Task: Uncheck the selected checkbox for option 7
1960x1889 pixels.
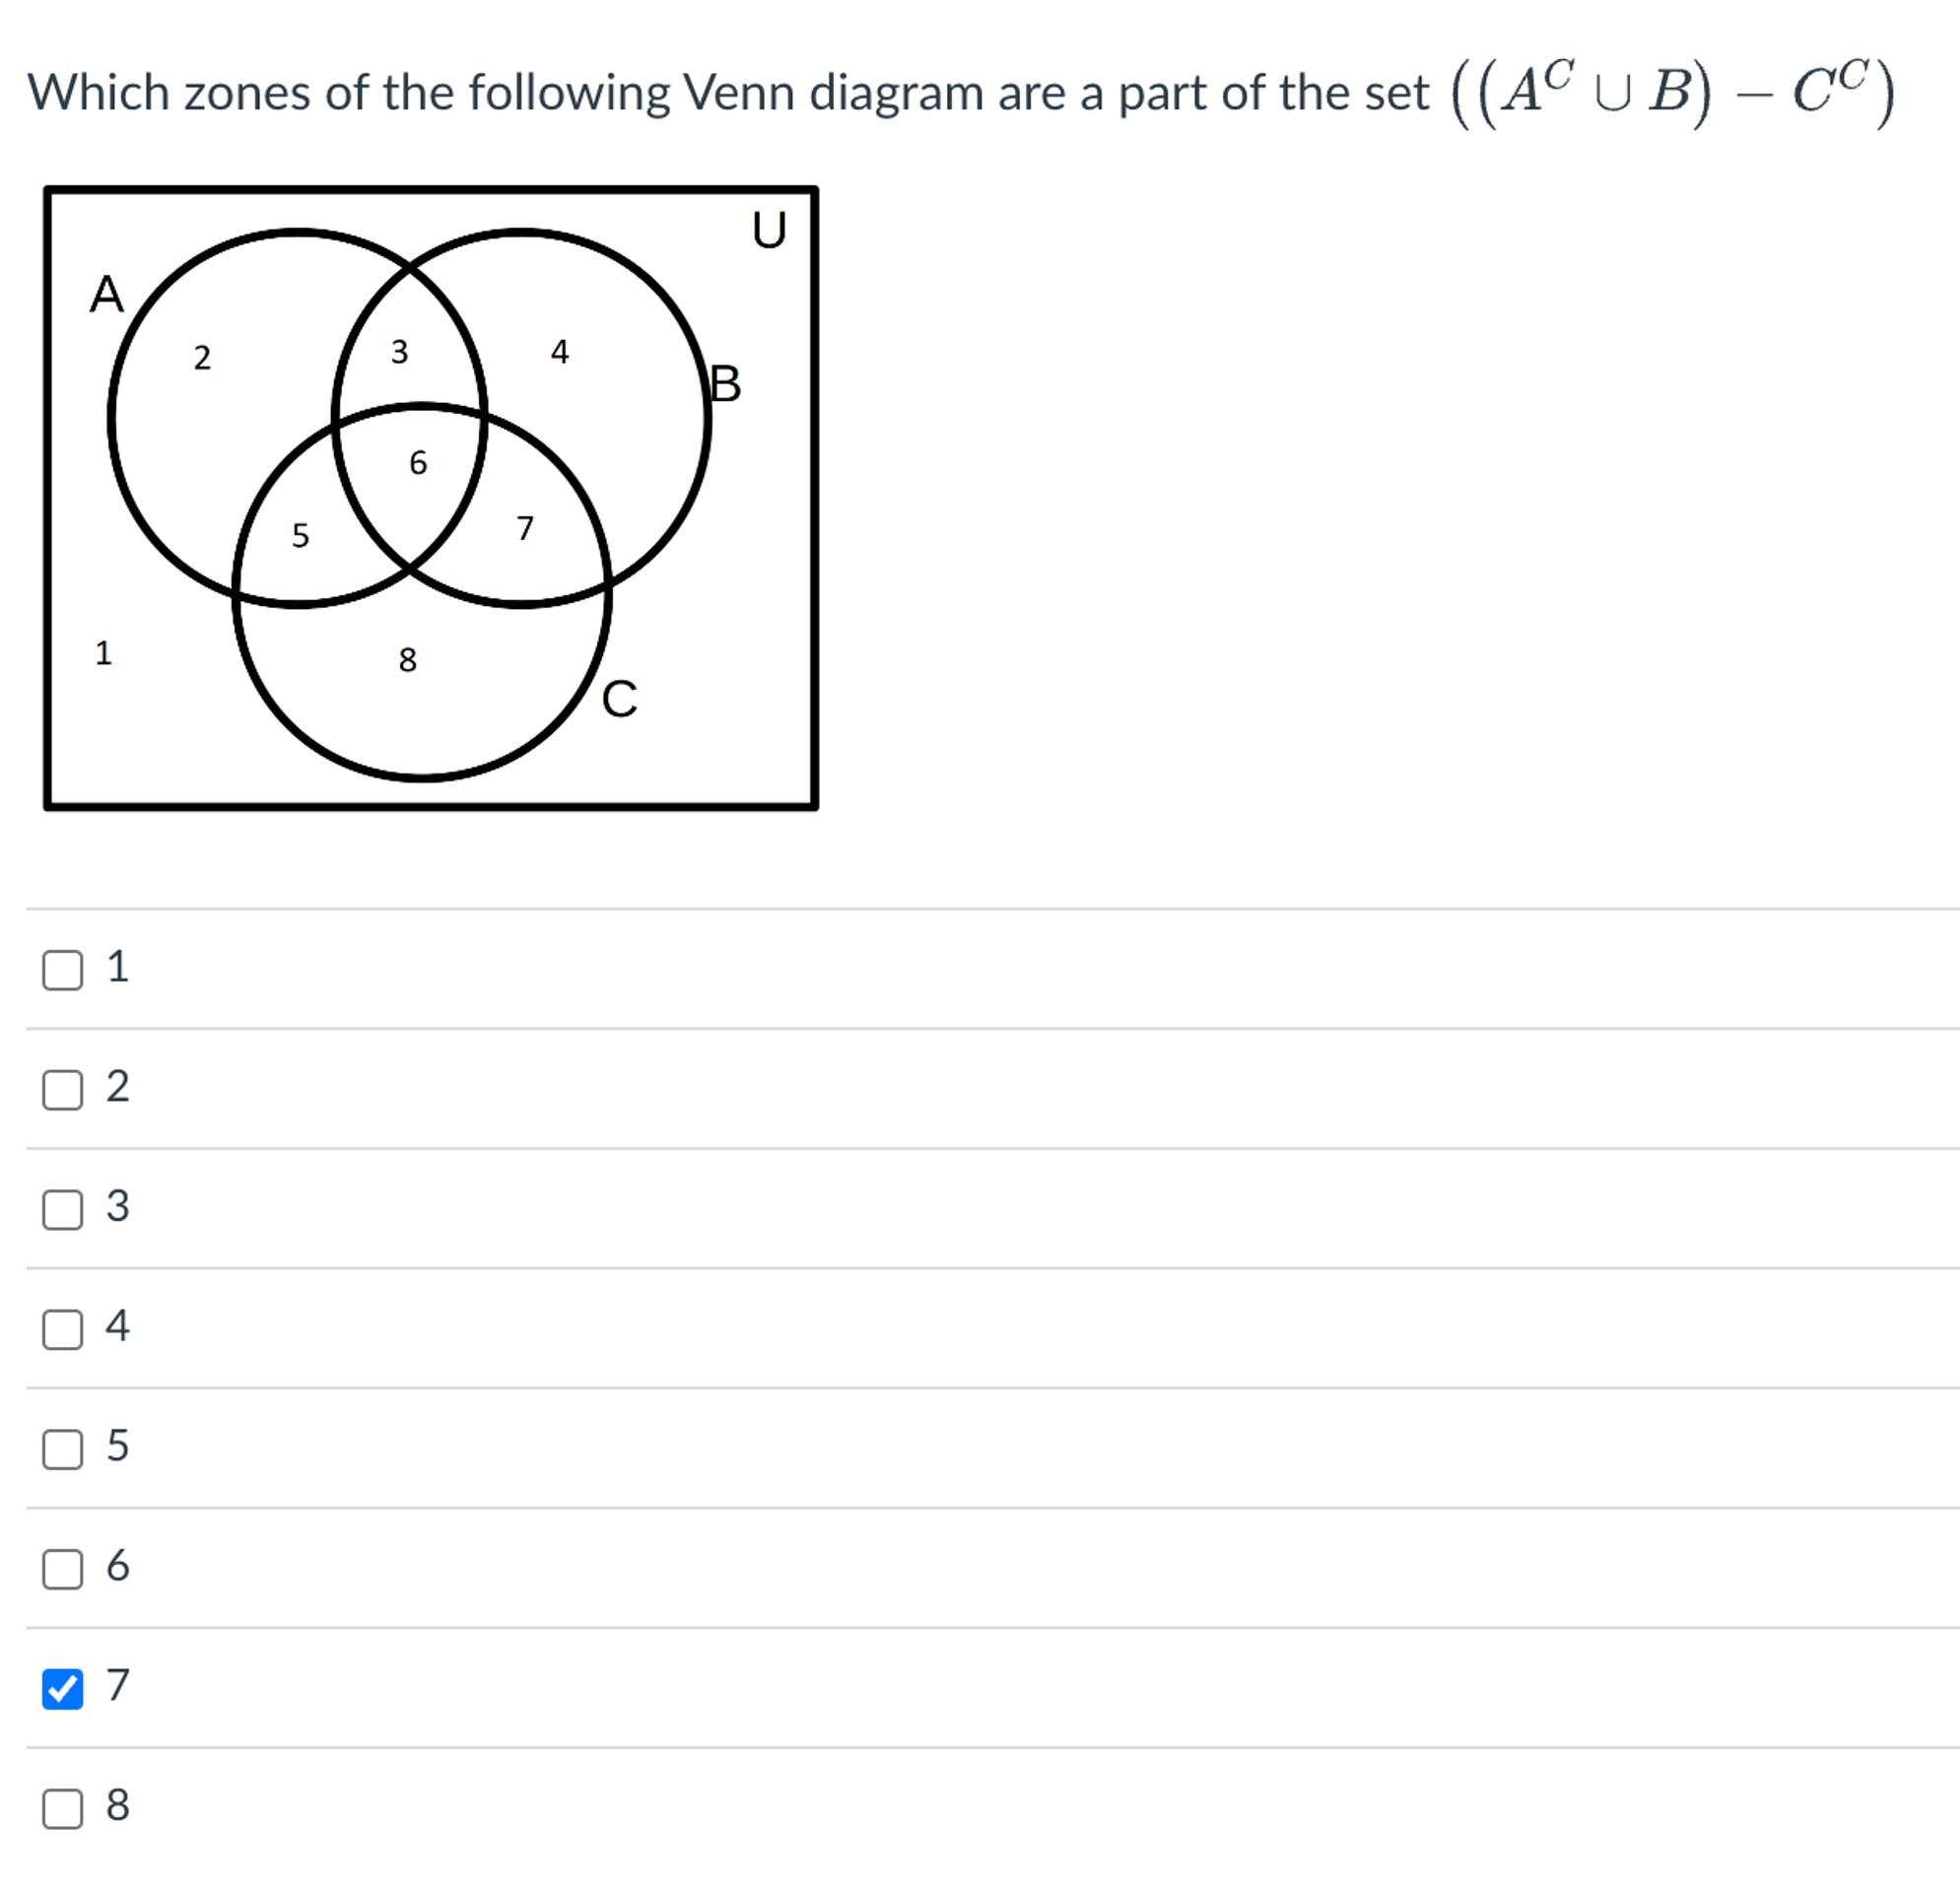Action: (63, 1688)
